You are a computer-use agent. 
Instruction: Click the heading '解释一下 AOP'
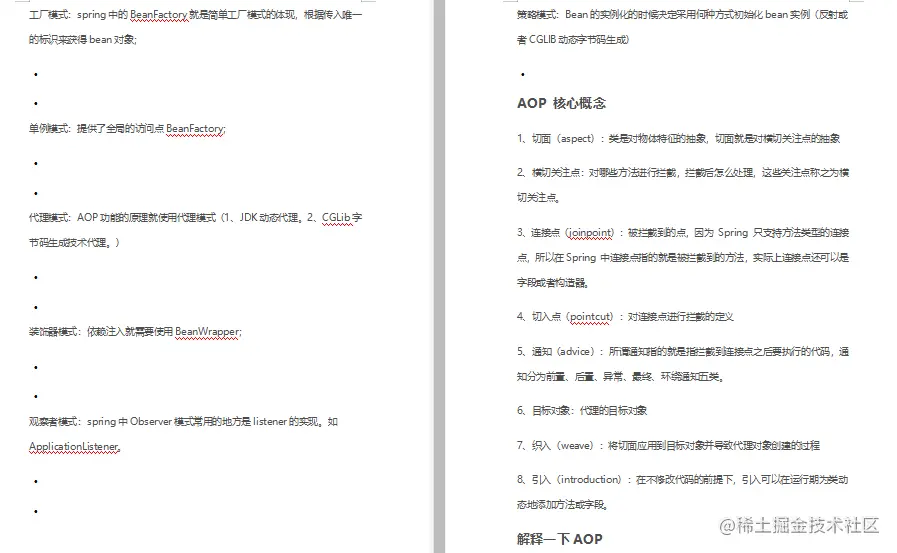(x=559, y=539)
